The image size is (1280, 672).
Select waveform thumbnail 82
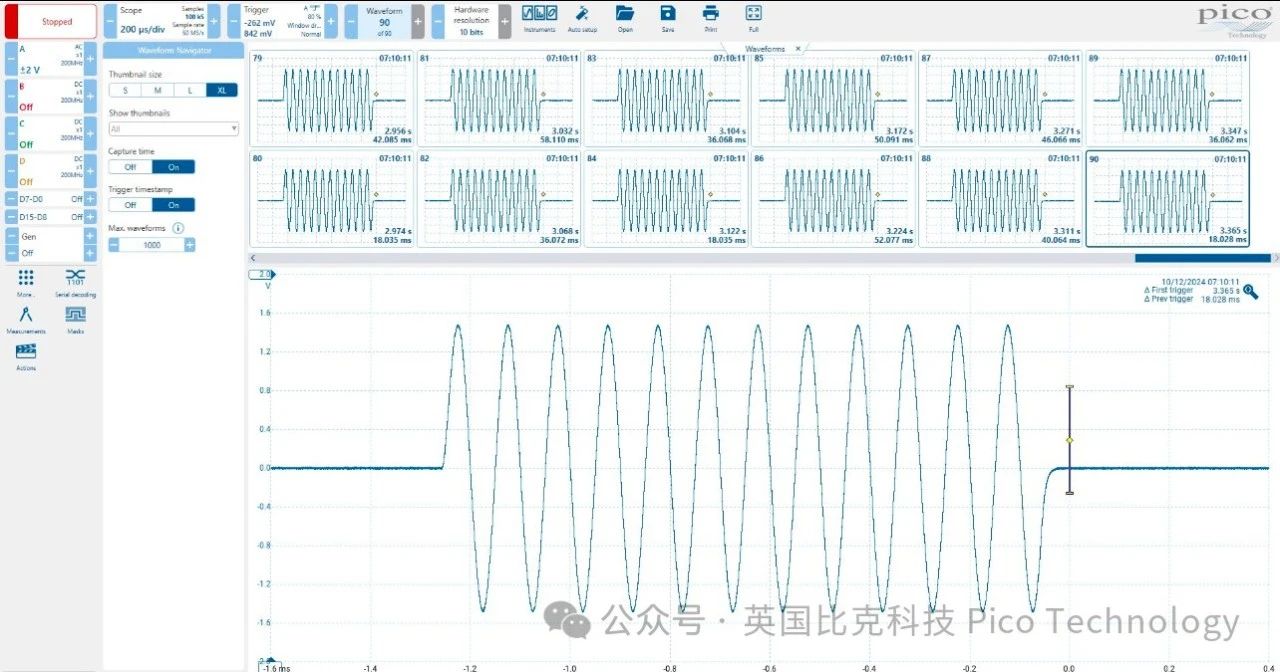pos(498,198)
